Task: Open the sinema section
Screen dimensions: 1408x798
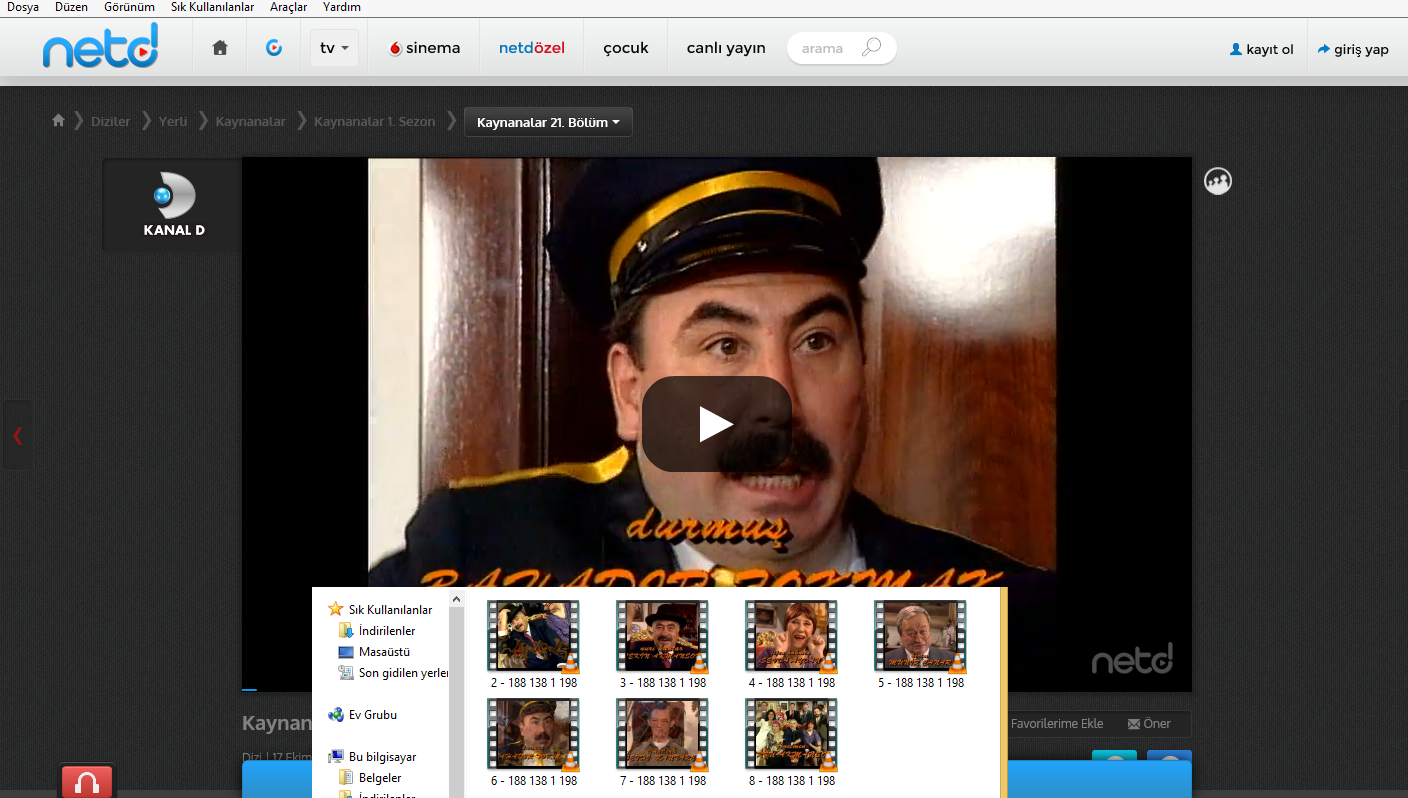Action: click(x=424, y=48)
